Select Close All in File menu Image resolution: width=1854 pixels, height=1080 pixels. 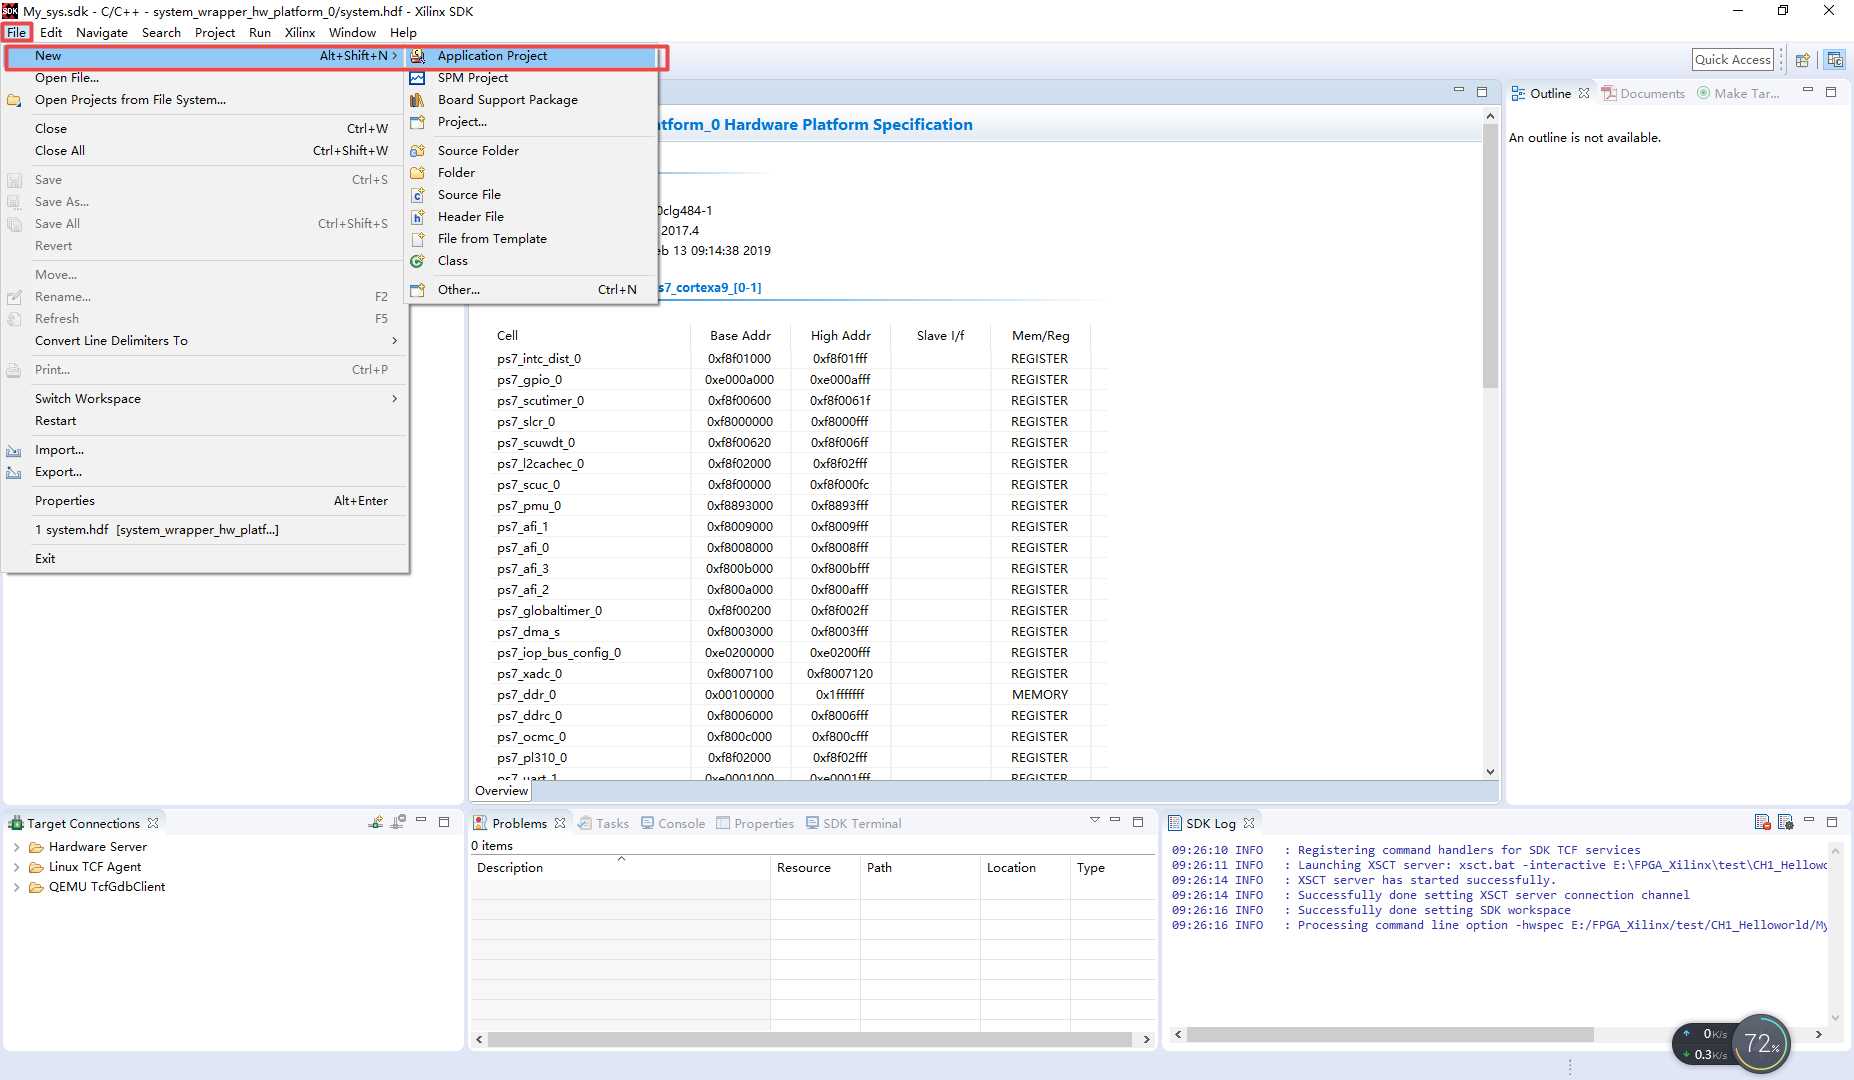(205, 151)
